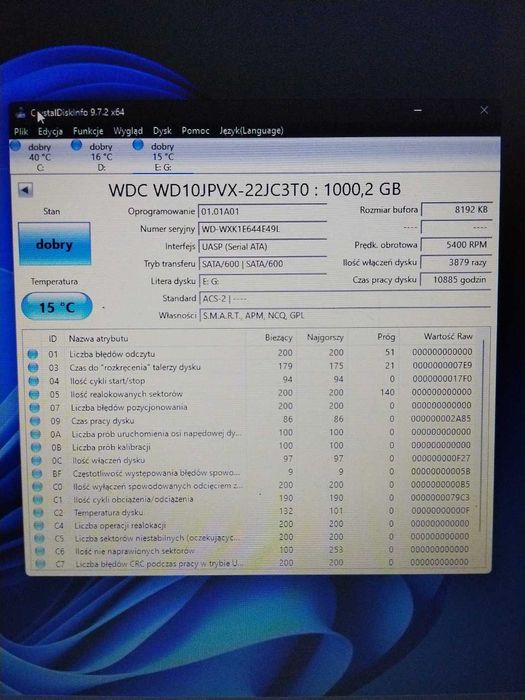Click status icon for attribute C1 row

click(x=38, y=500)
